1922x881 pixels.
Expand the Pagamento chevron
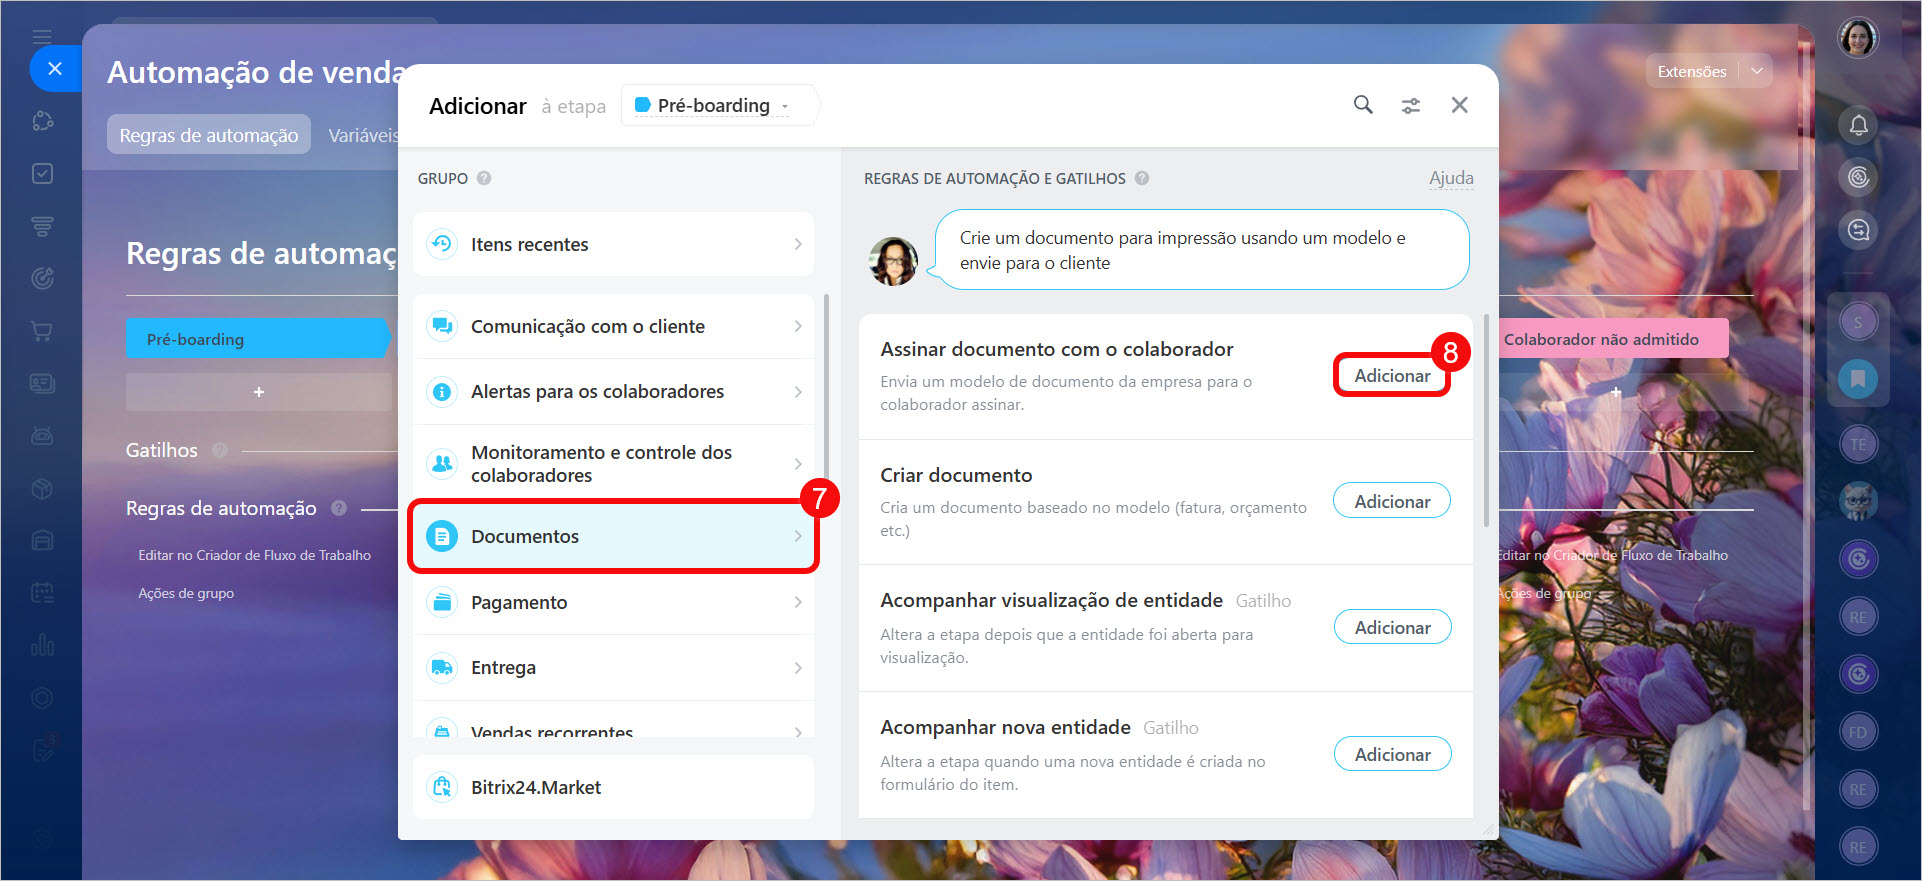click(x=798, y=602)
